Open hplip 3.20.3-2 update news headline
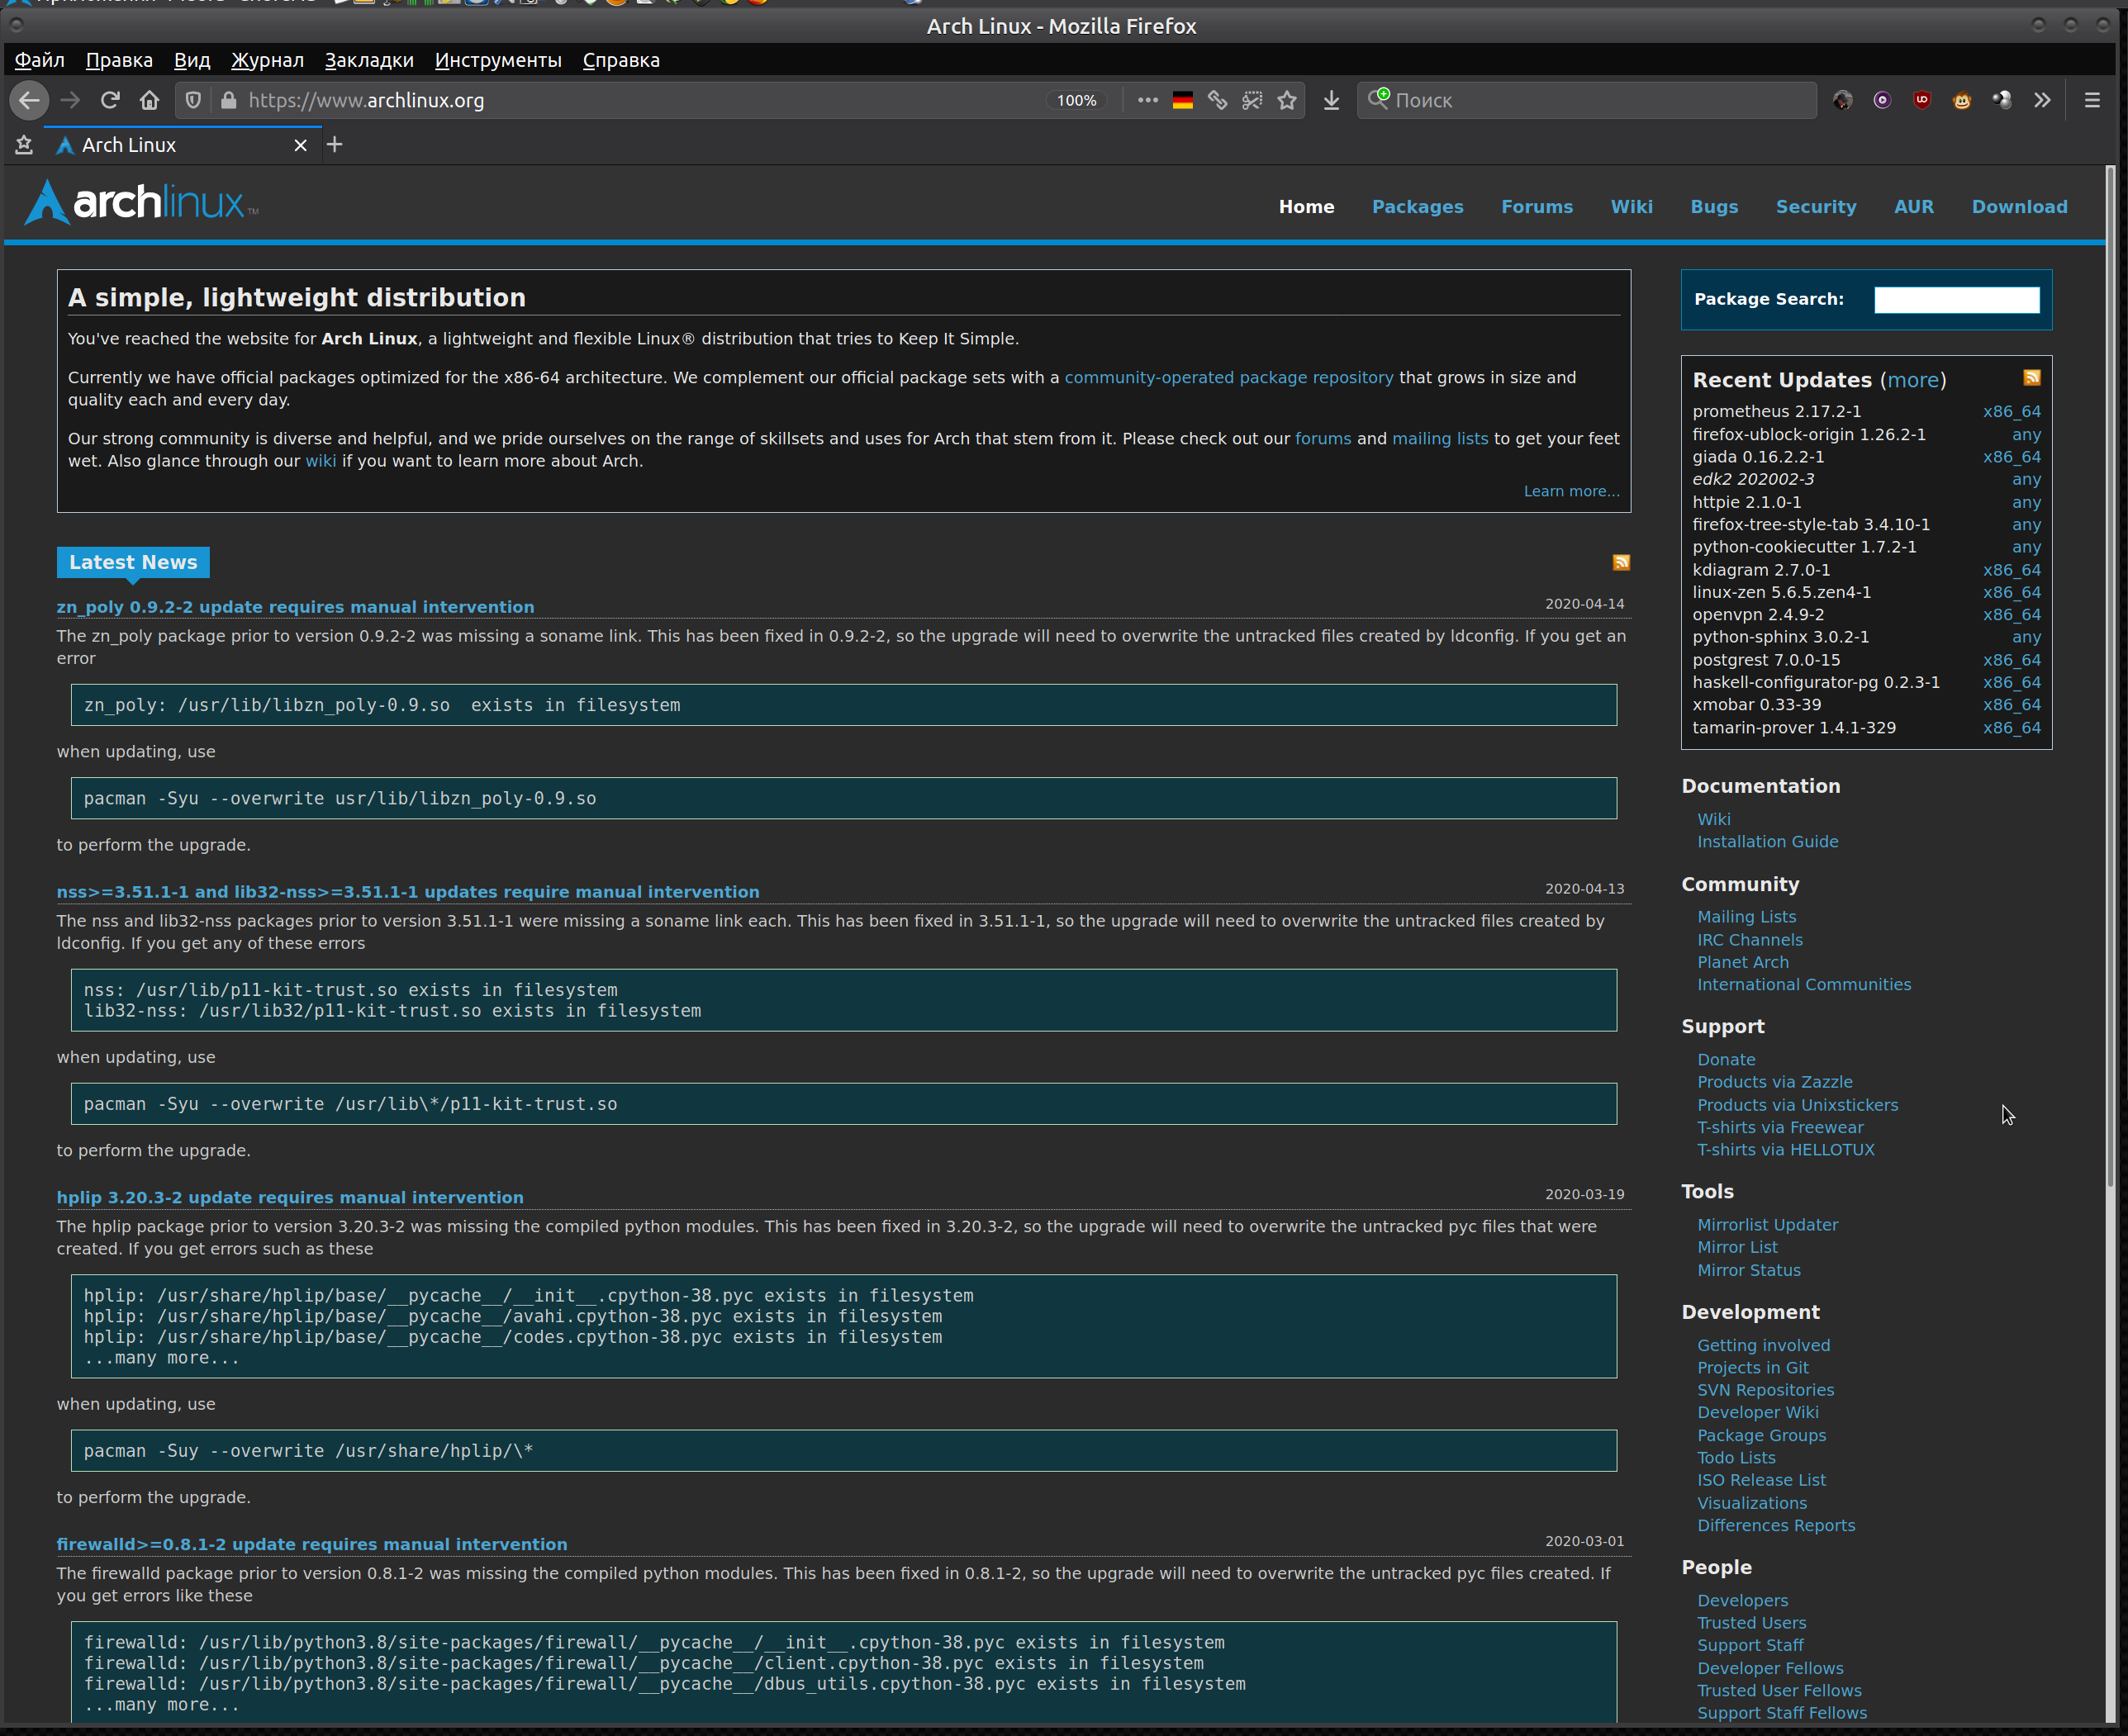The height and width of the screenshot is (1736, 2128). [x=290, y=1197]
